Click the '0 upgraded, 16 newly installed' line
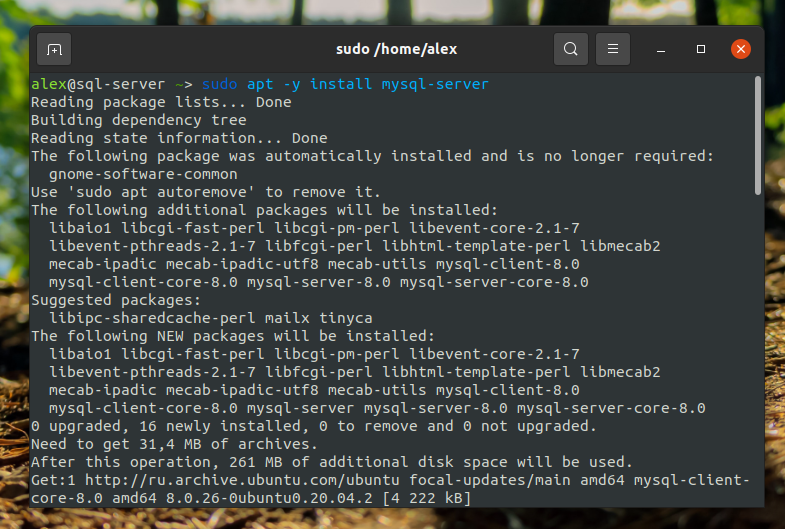The image size is (785, 529). tap(314, 426)
